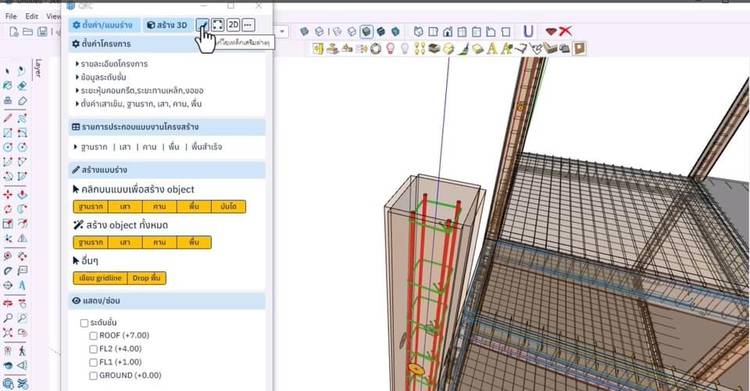Screen dimensions: 750x391
Task: Click ฐานราก in create-all objects row
Action: (x=91, y=243)
